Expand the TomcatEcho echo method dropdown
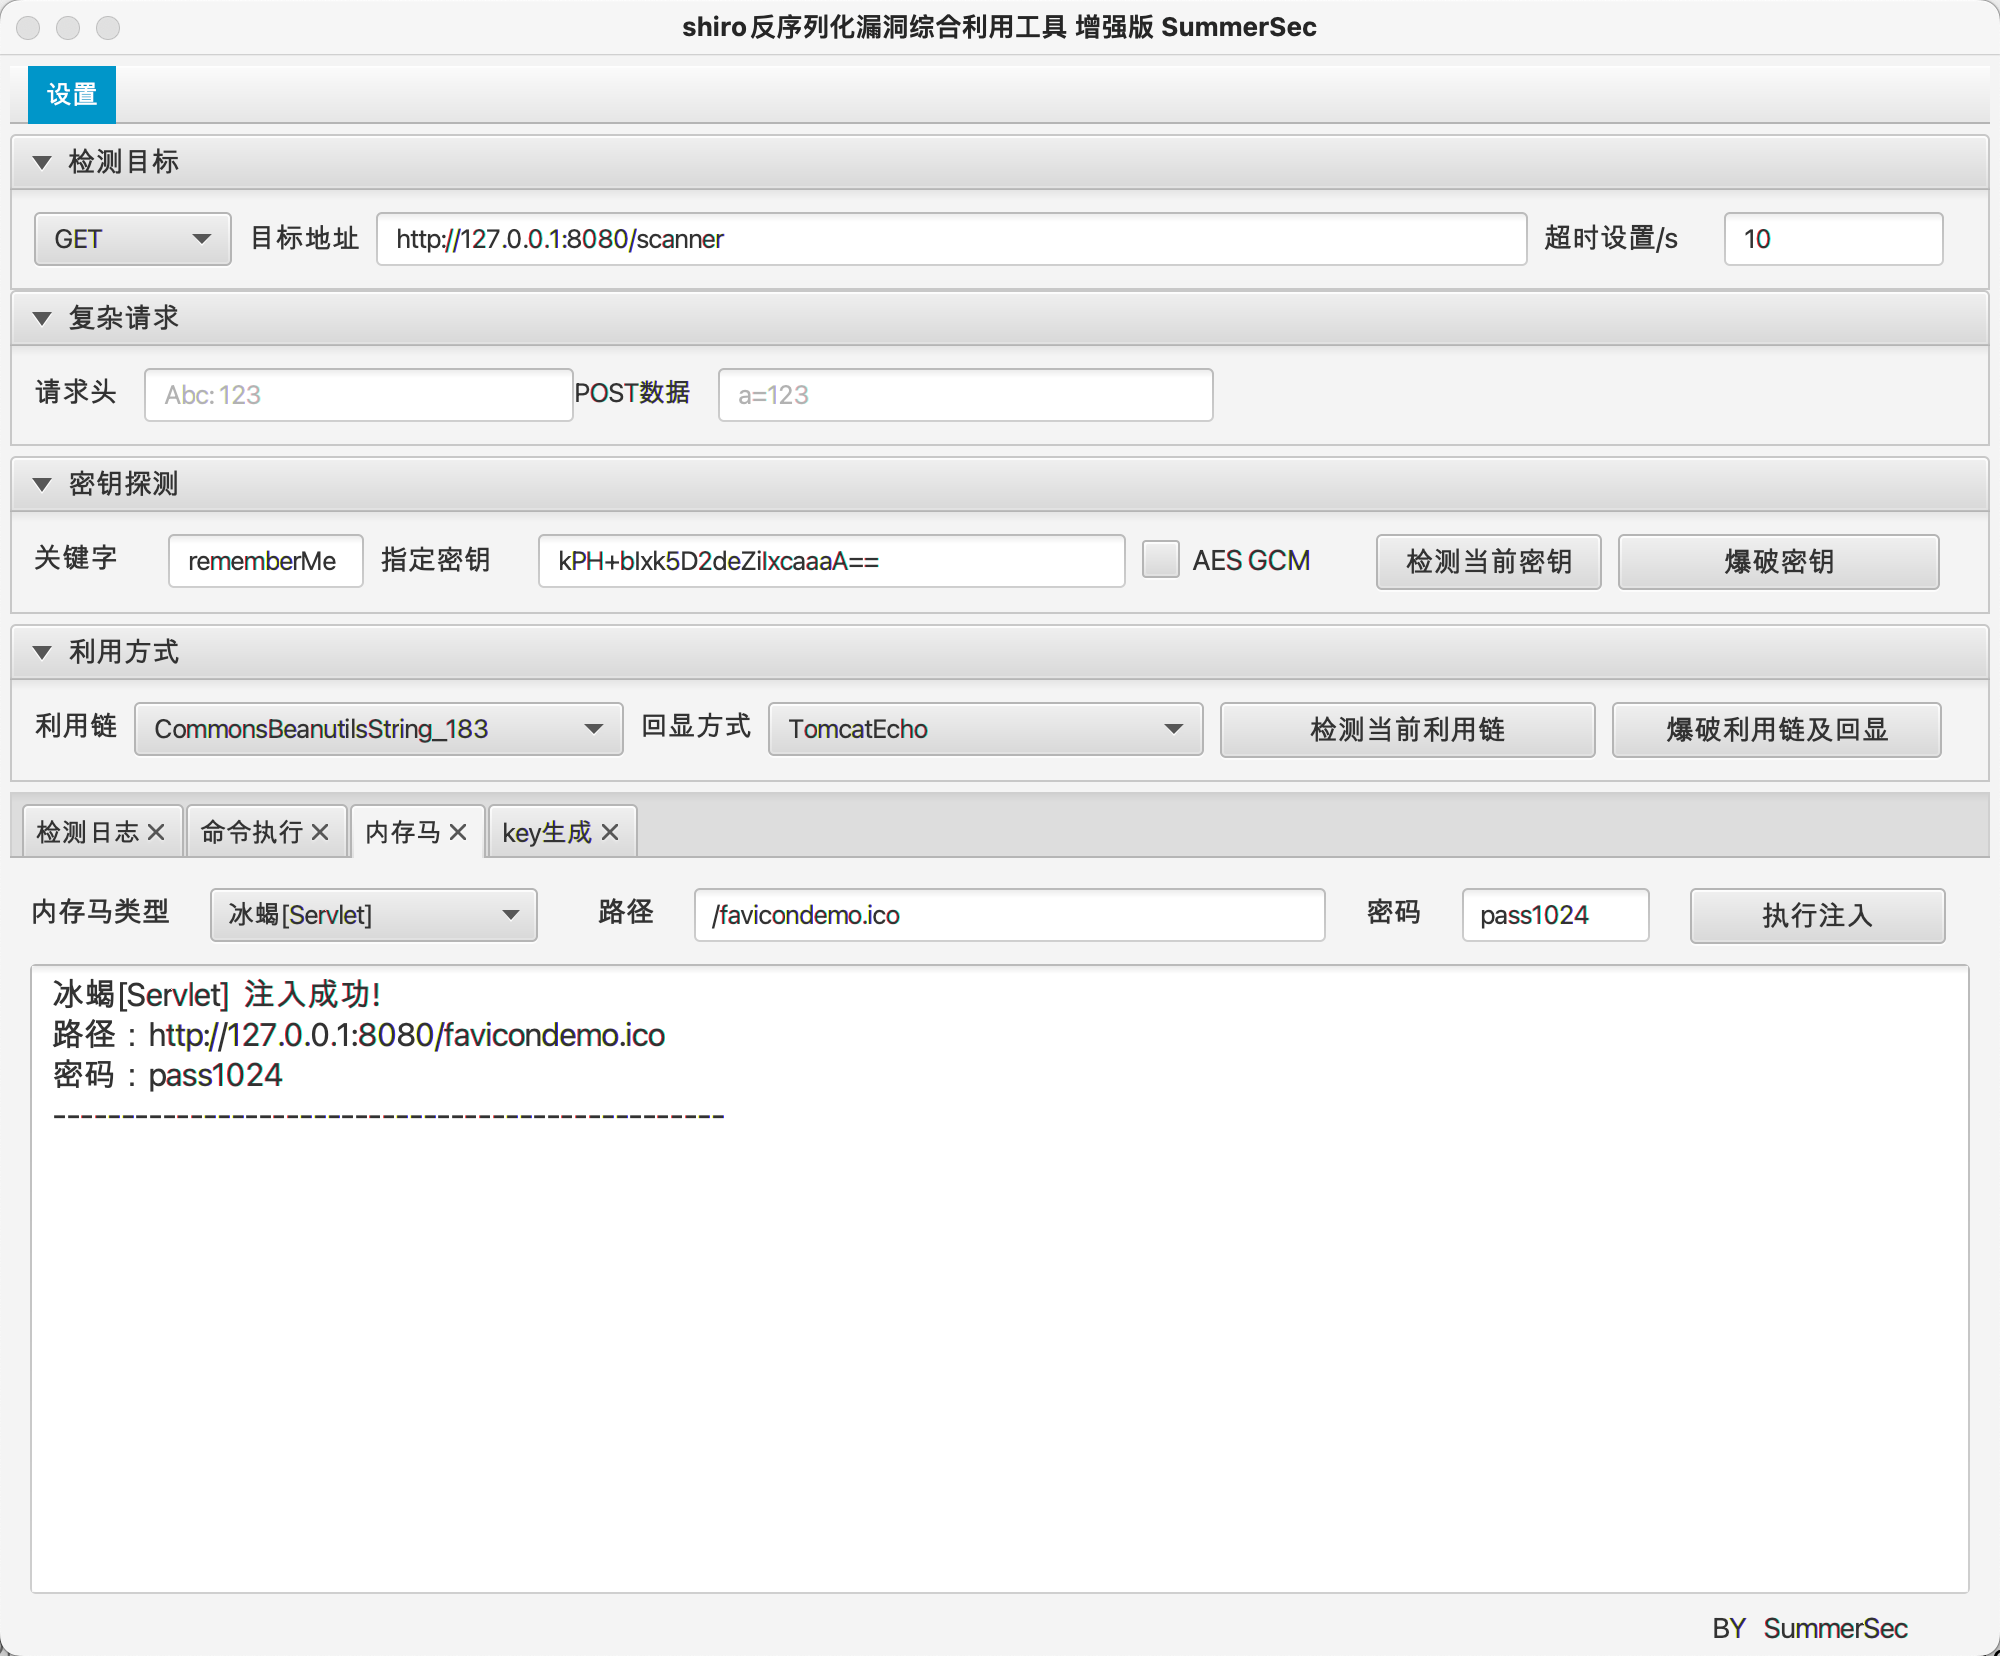Image resolution: width=2000 pixels, height=1656 pixels. 985,729
